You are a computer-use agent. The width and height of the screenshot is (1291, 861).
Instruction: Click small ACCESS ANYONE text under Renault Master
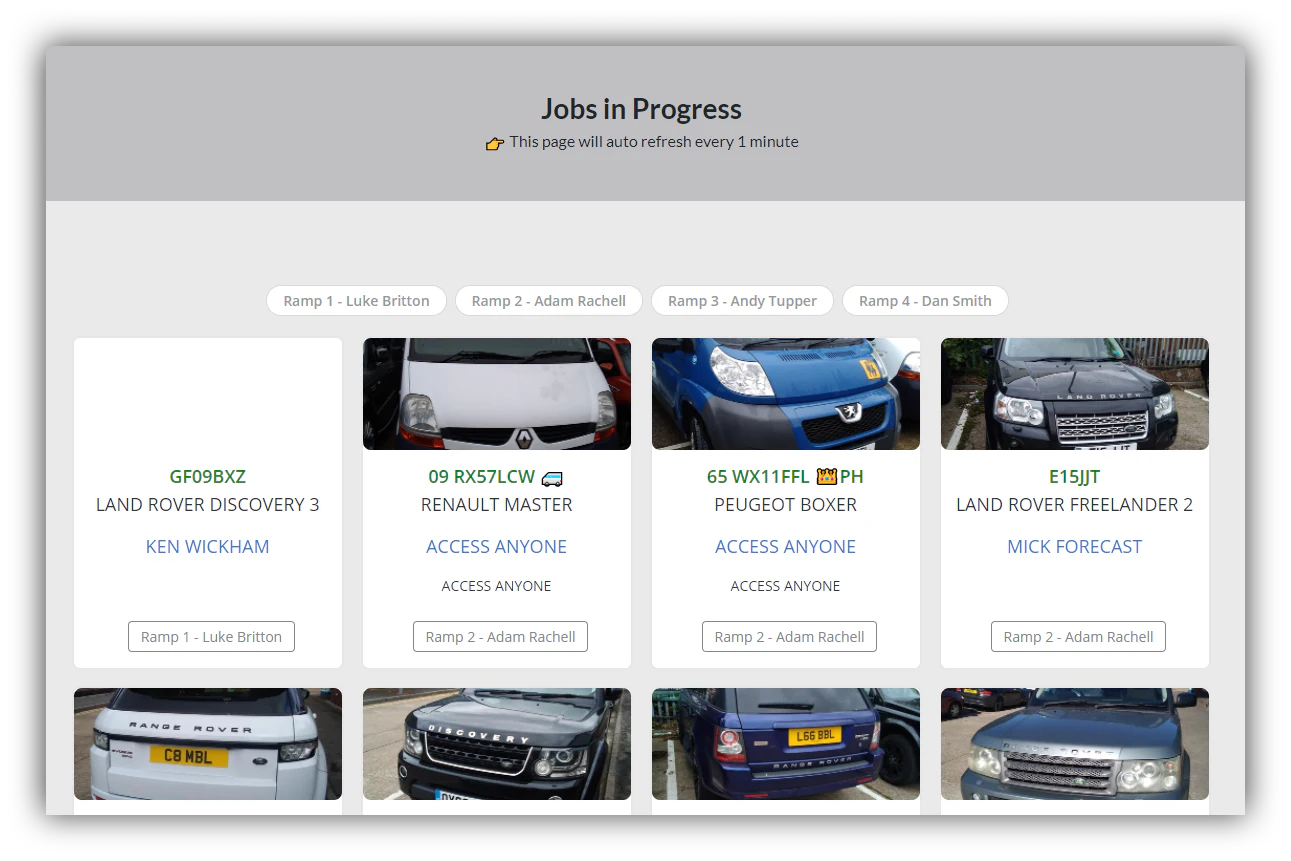pyautogui.click(x=497, y=586)
